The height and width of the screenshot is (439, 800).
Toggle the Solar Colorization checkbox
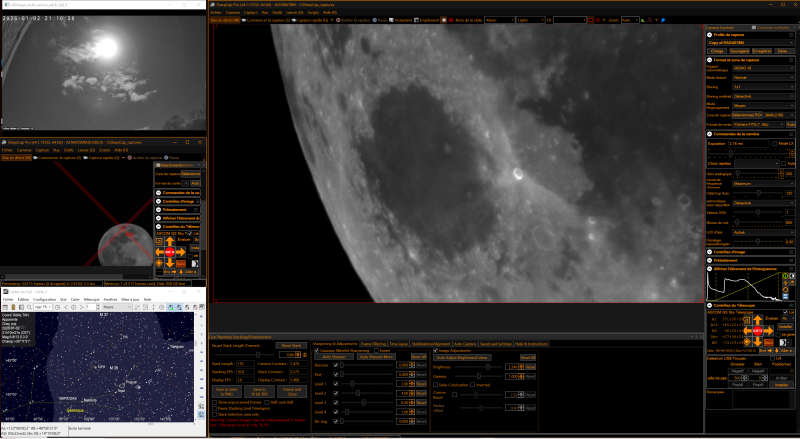click(435, 384)
